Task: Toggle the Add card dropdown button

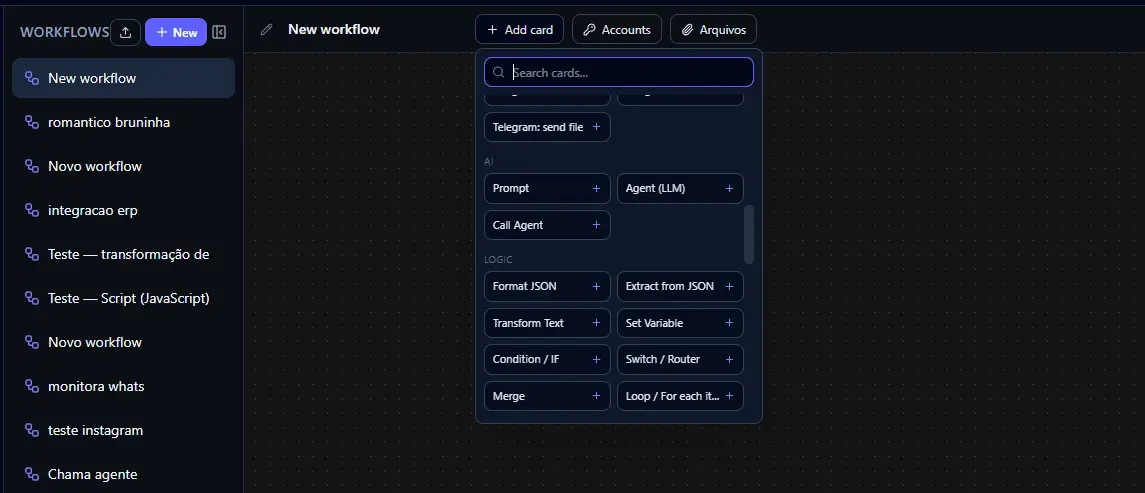Action: (x=519, y=29)
